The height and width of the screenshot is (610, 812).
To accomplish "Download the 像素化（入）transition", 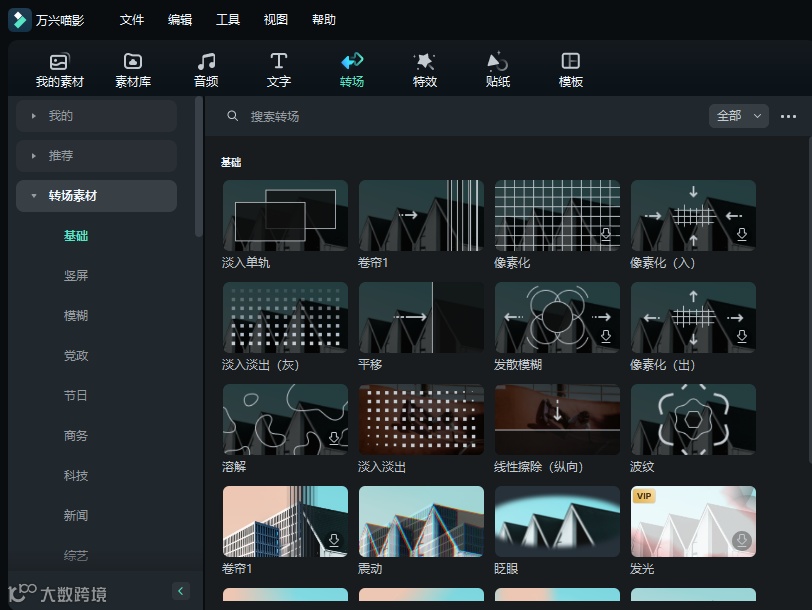I will tap(742, 235).
